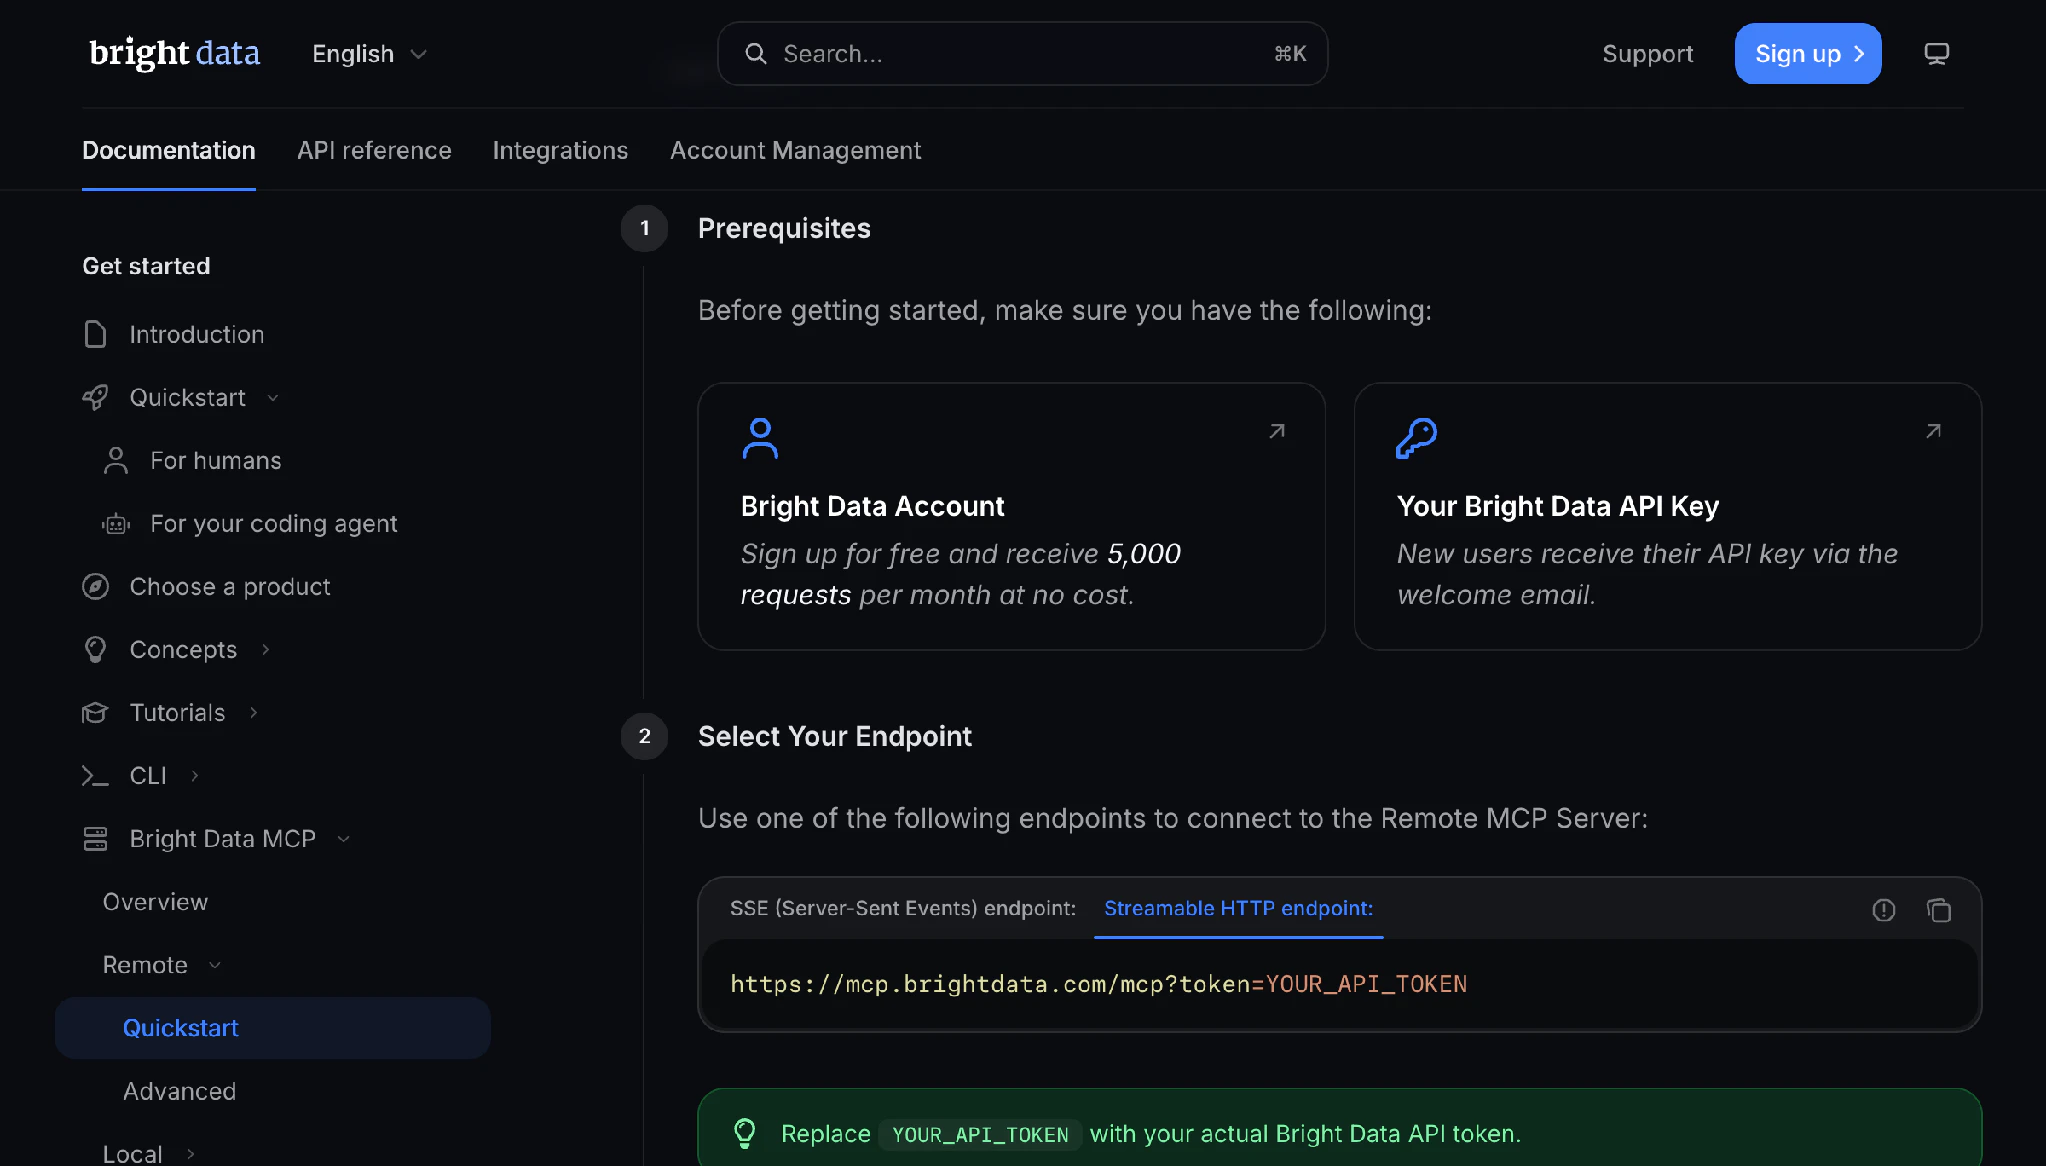Open the Support link
Image resolution: width=2046 pixels, height=1166 pixels.
pyautogui.click(x=1647, y=54)
